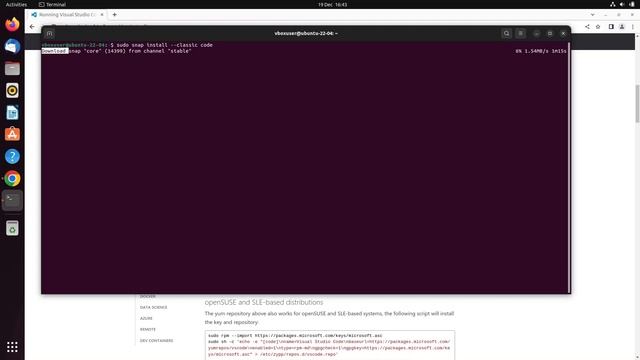Viewport: 640px width, 360px height.
Task: Go back in Chrome browser
Action: coord(32,27)
